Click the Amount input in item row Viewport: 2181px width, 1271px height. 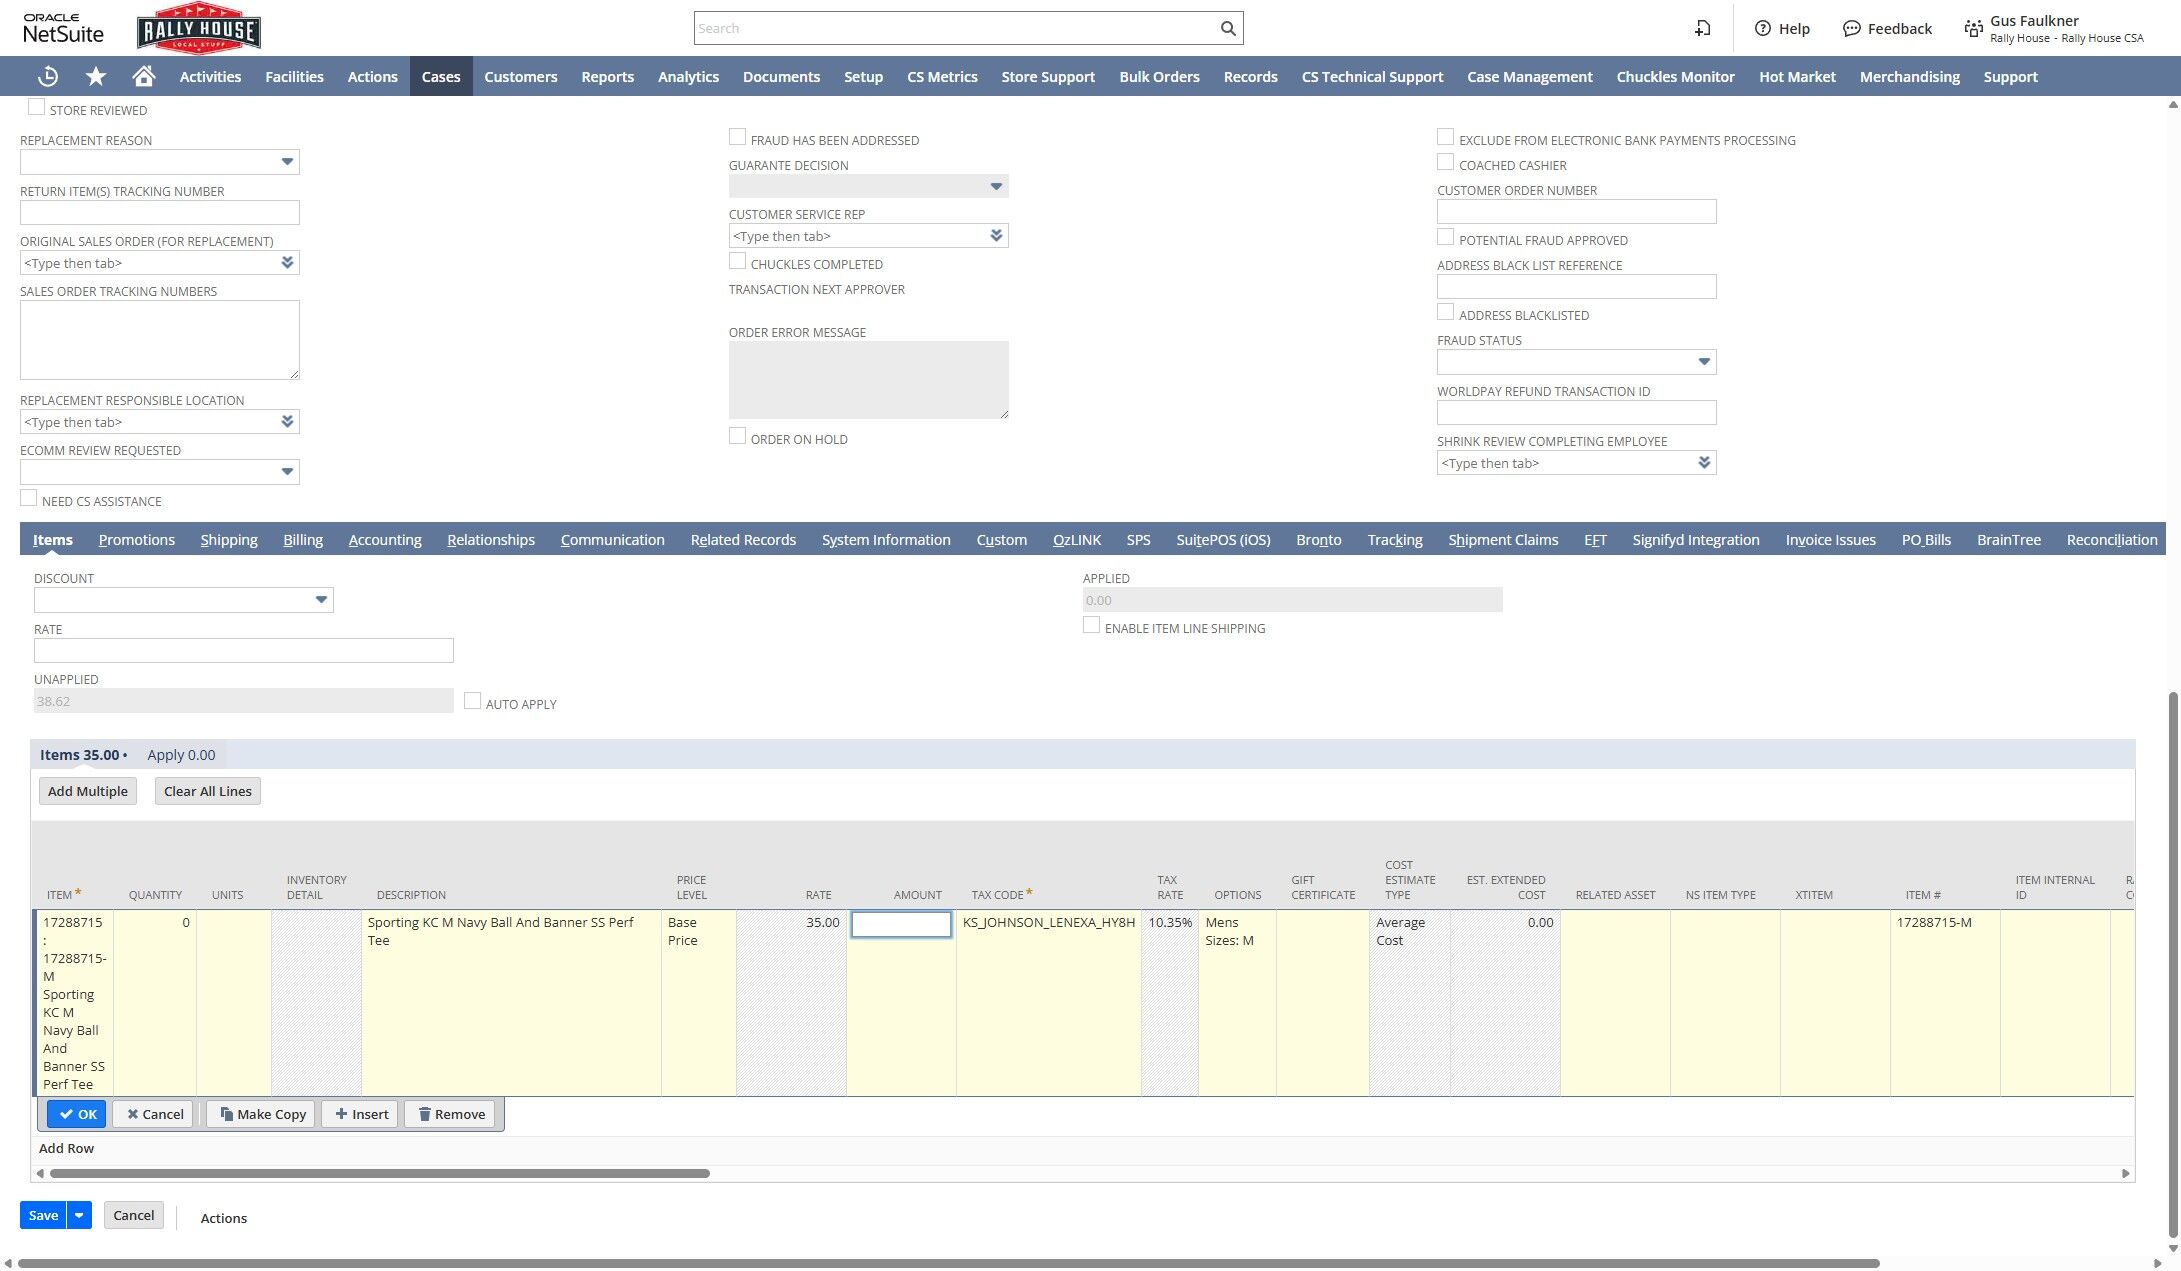tap(901, 924)
